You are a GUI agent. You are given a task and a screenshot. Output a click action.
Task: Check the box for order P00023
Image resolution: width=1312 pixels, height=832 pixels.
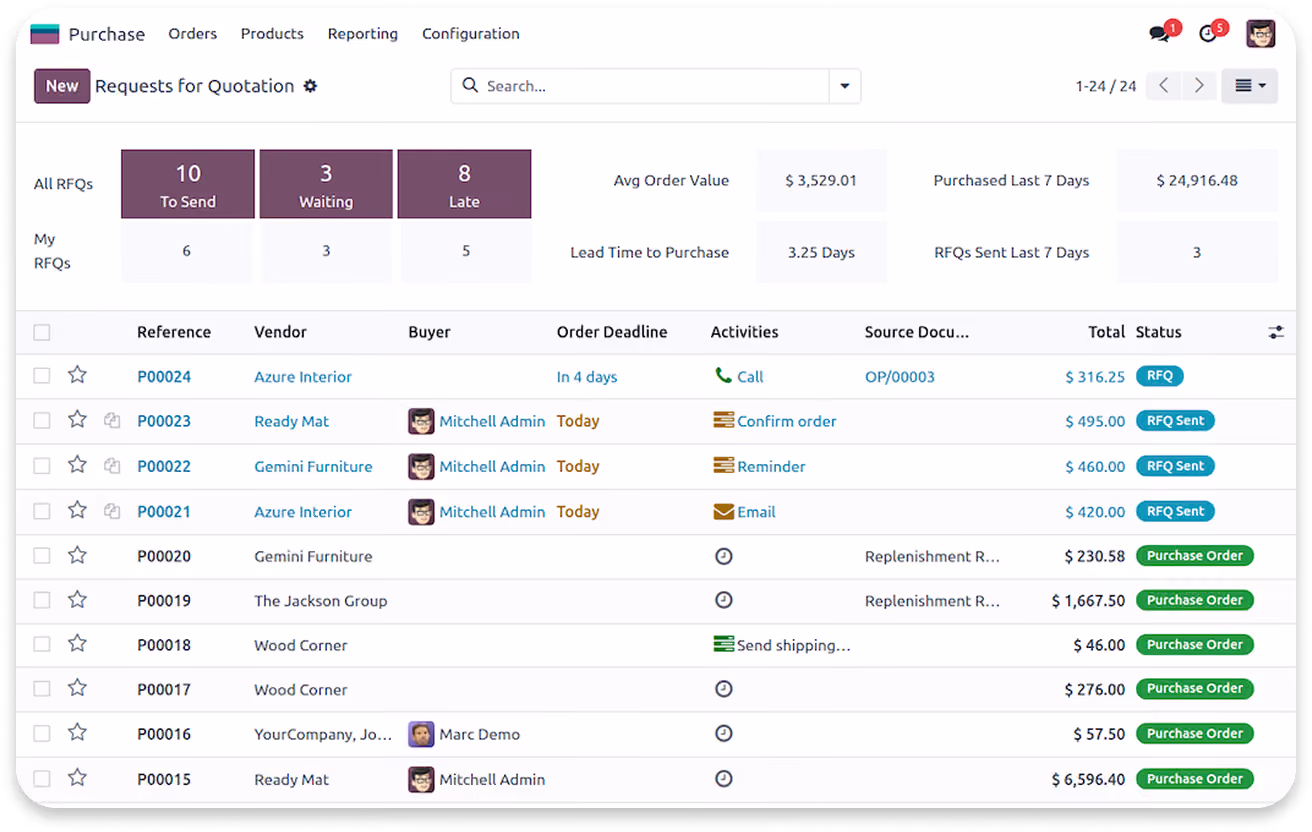click(42, 421)
